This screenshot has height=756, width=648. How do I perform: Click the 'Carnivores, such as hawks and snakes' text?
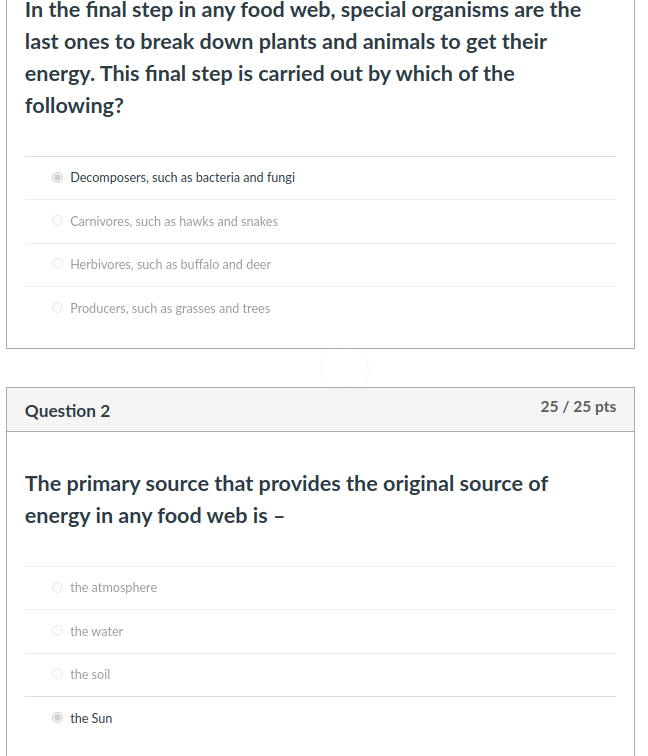coord(174,222)
